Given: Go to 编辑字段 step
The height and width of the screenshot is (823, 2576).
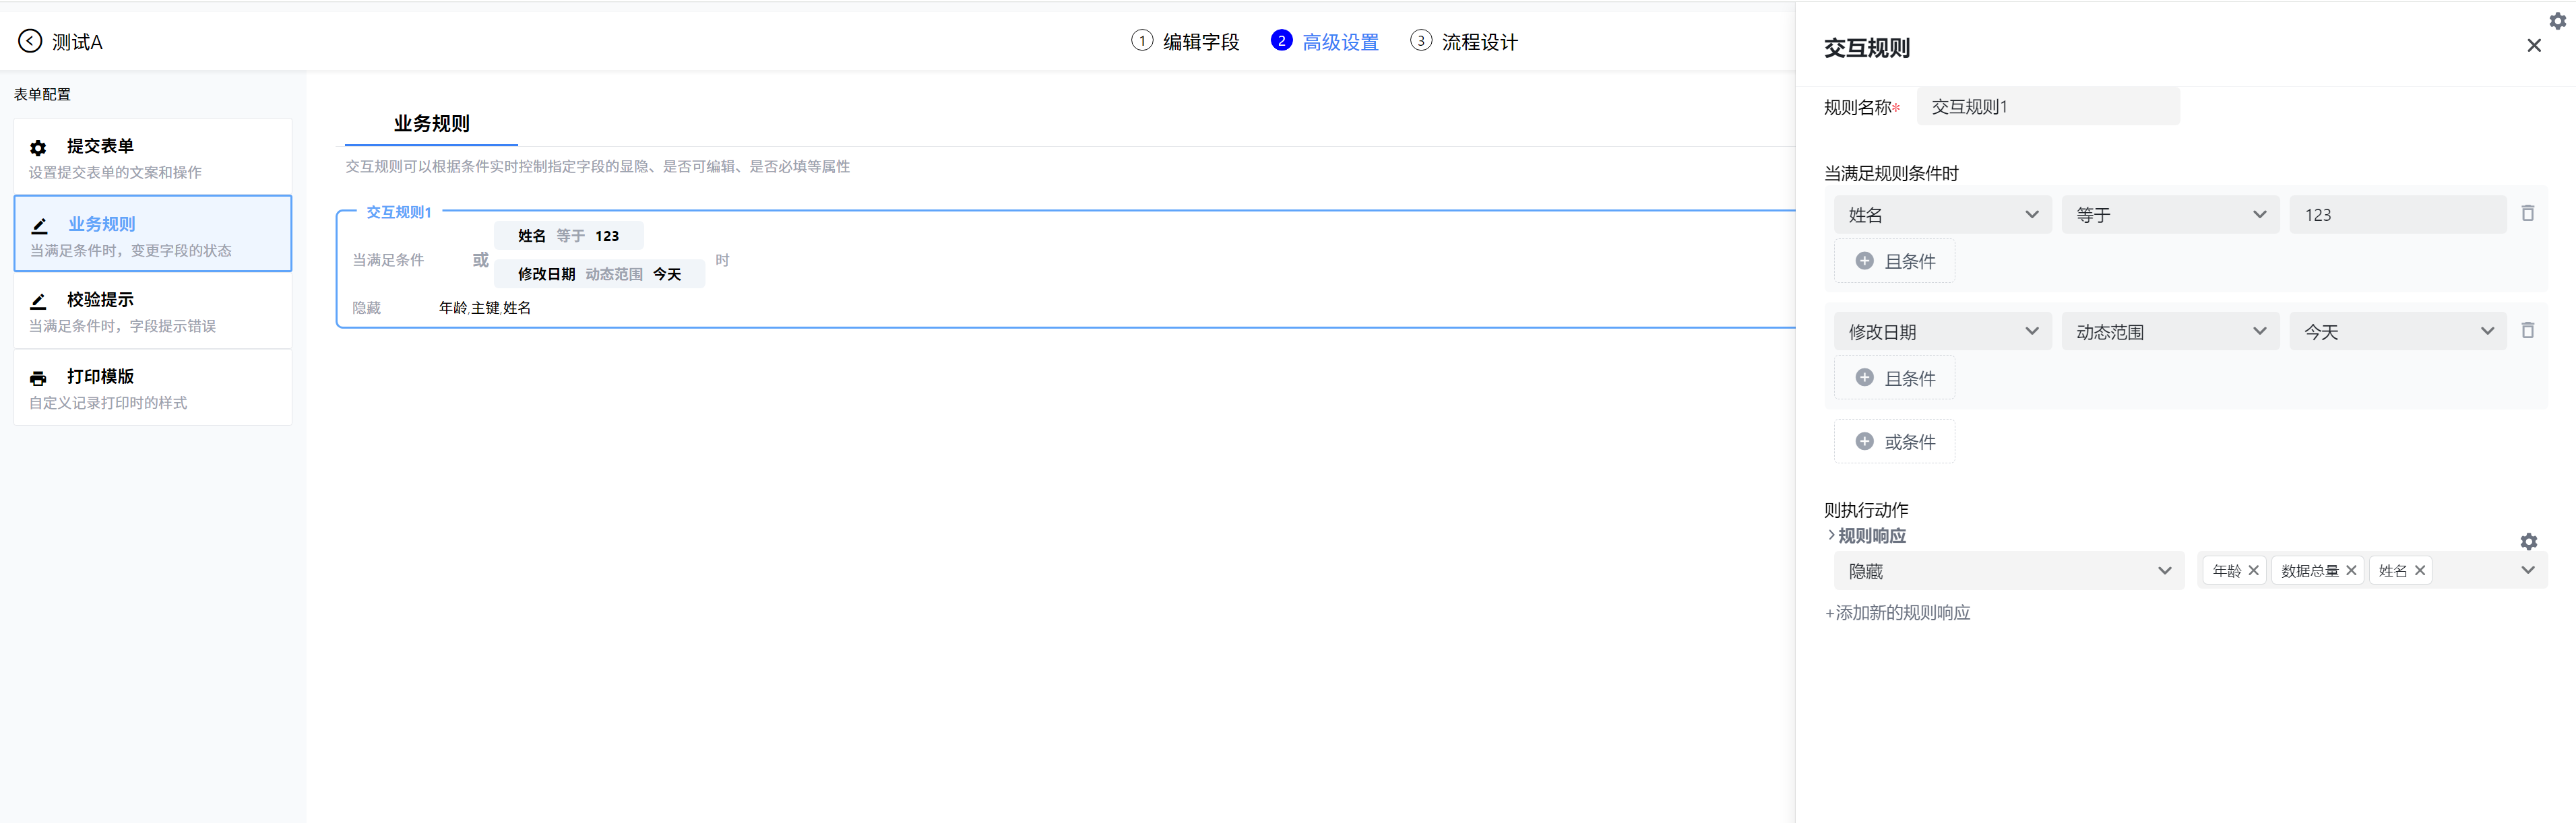Looking at the screenshot, I should (1200, 42).
